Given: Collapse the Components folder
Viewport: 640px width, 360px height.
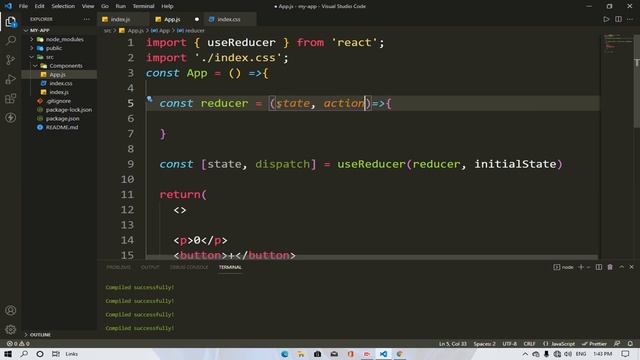Looking at the screenshot, I should [36, 66].
